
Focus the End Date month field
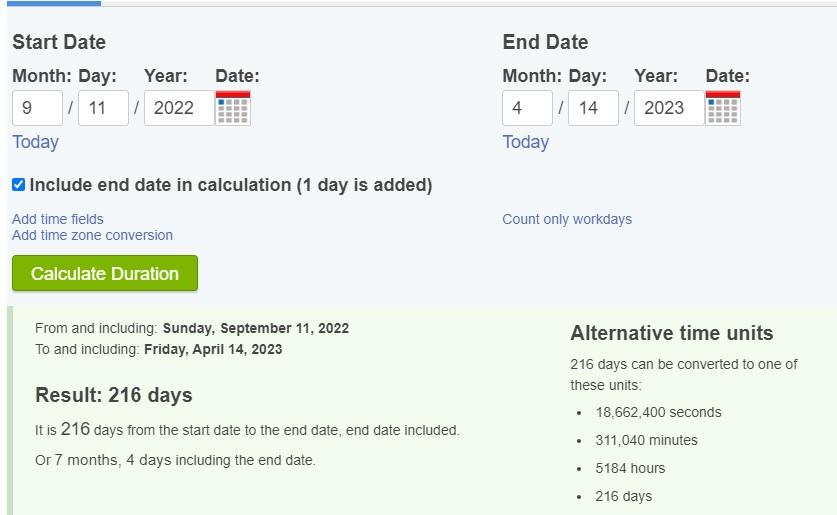[x=527, y=108]
